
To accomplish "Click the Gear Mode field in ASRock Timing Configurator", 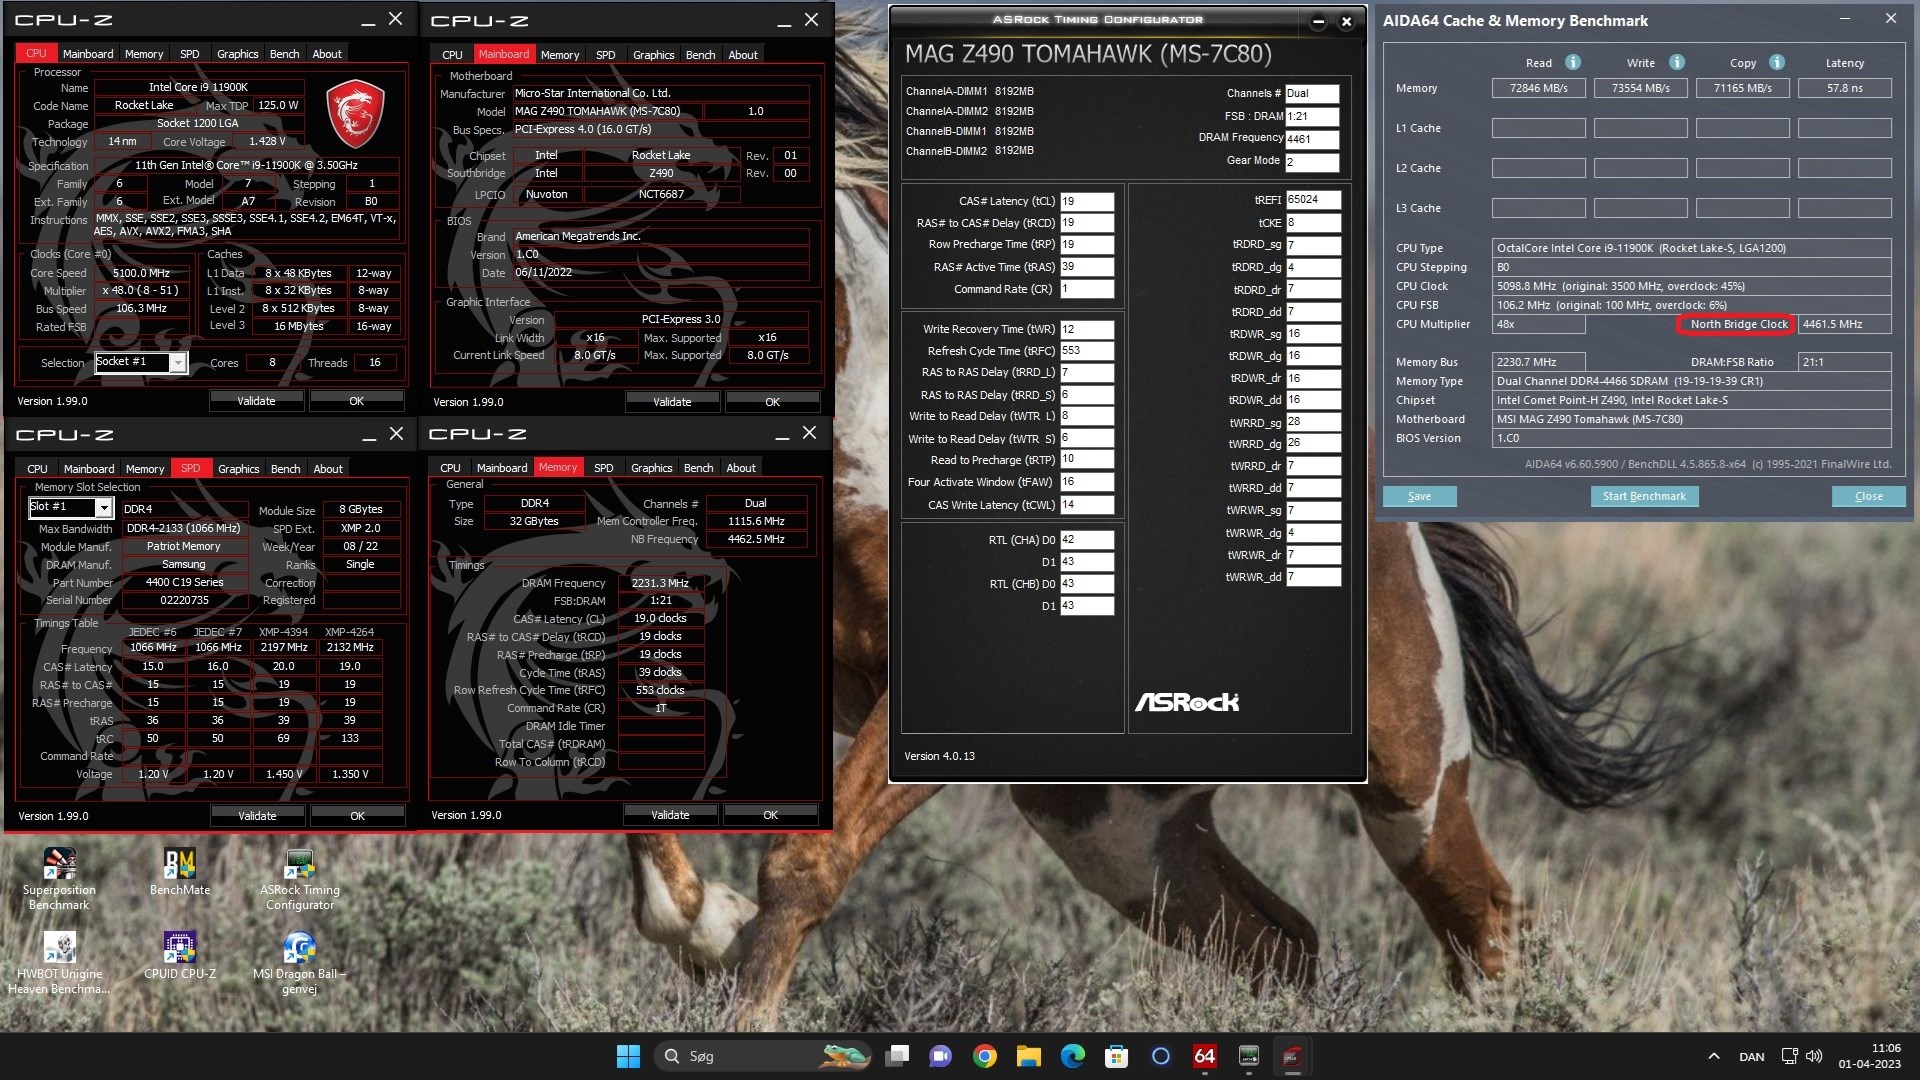I will [x=1312, y=161].
